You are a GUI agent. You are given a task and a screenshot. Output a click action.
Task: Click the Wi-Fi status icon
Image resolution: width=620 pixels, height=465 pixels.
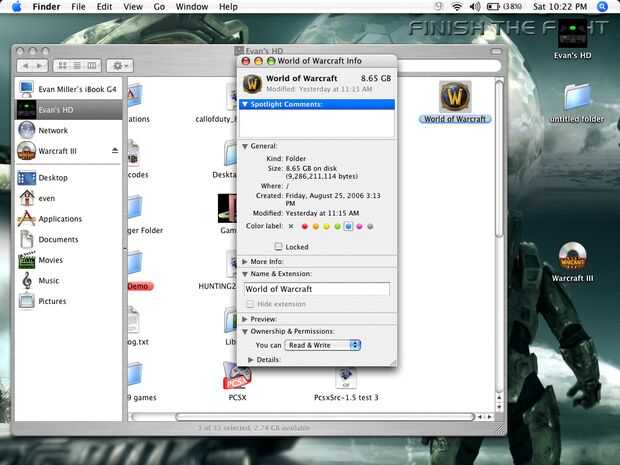[457, 7]
